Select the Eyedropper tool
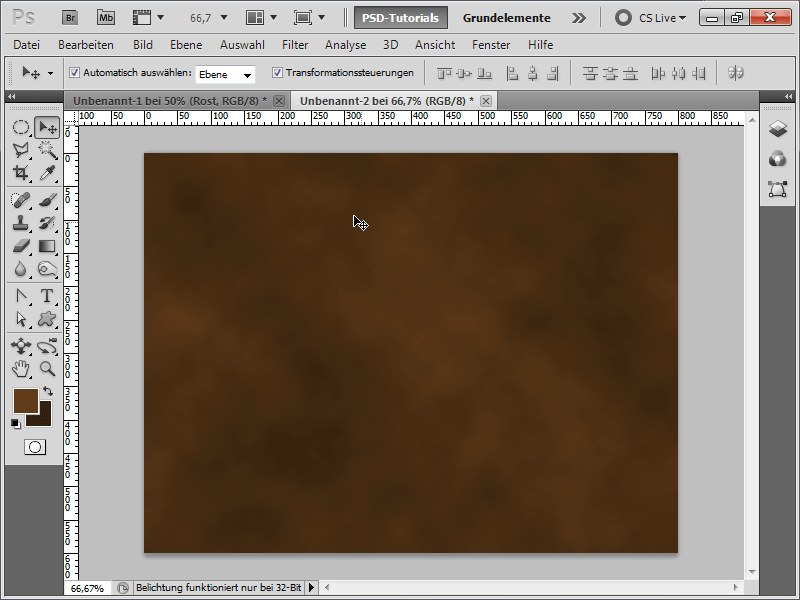The image size is (800, 600). pyautogui.click(x=47, y=173)
